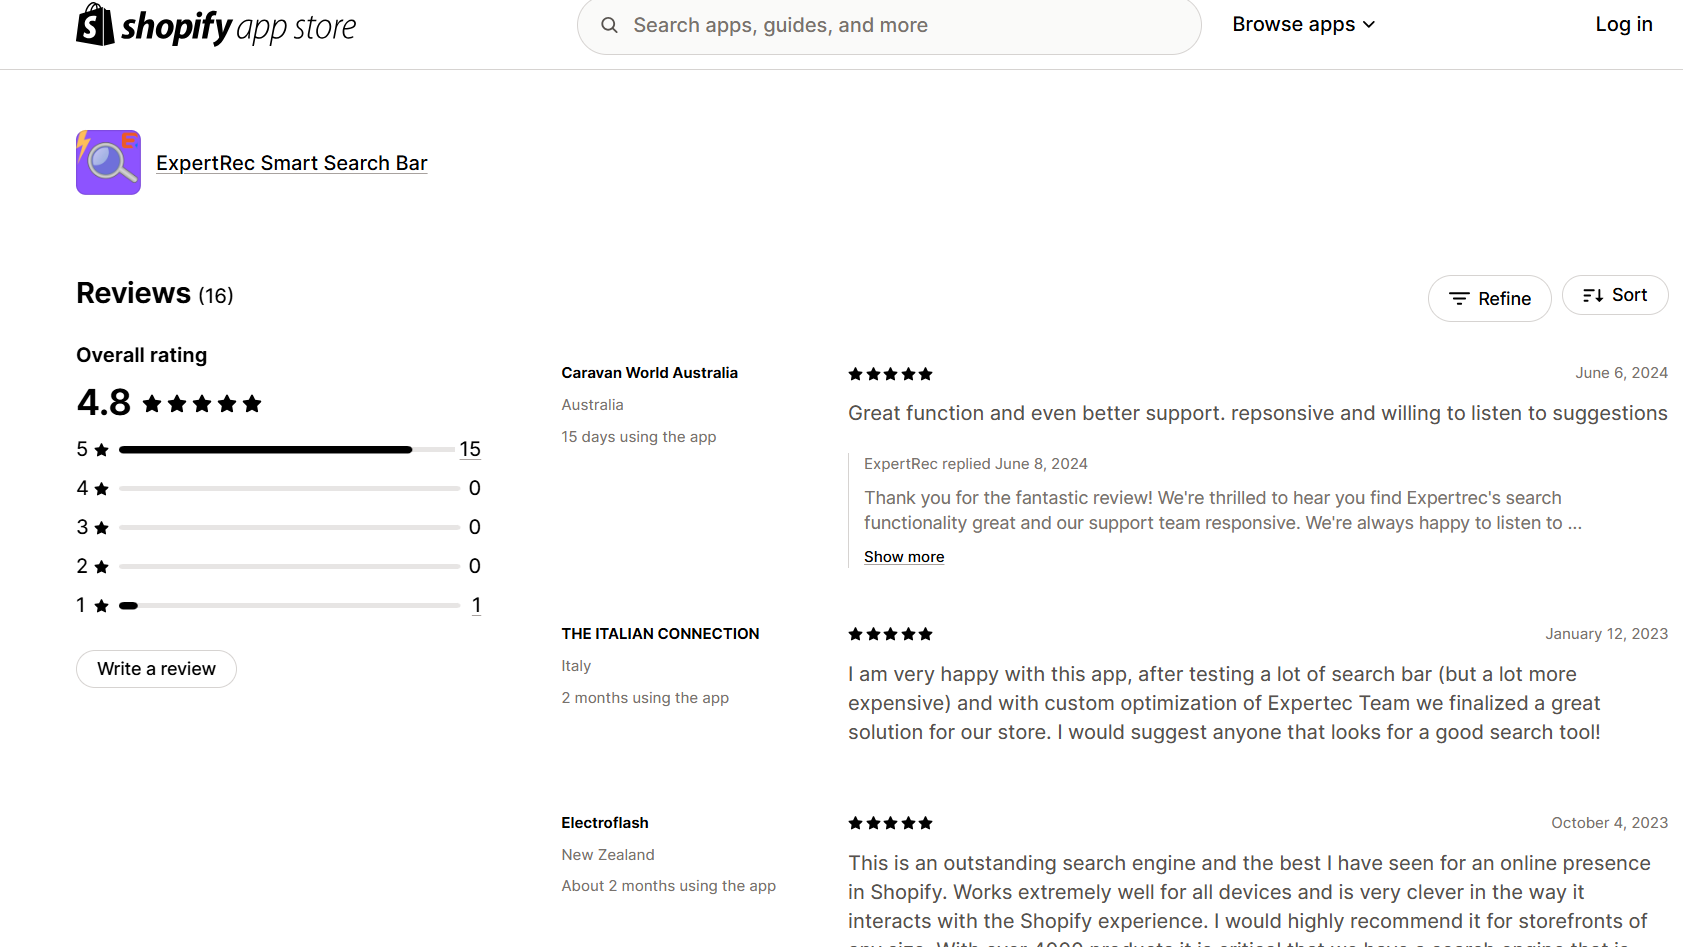
Task: Filter by the single 1-star review
Action: 476,605
